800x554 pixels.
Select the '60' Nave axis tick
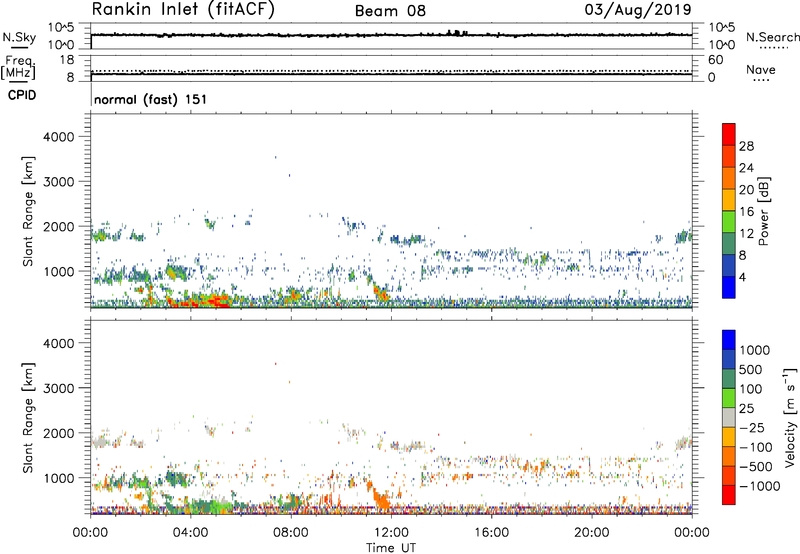point(715,60)
